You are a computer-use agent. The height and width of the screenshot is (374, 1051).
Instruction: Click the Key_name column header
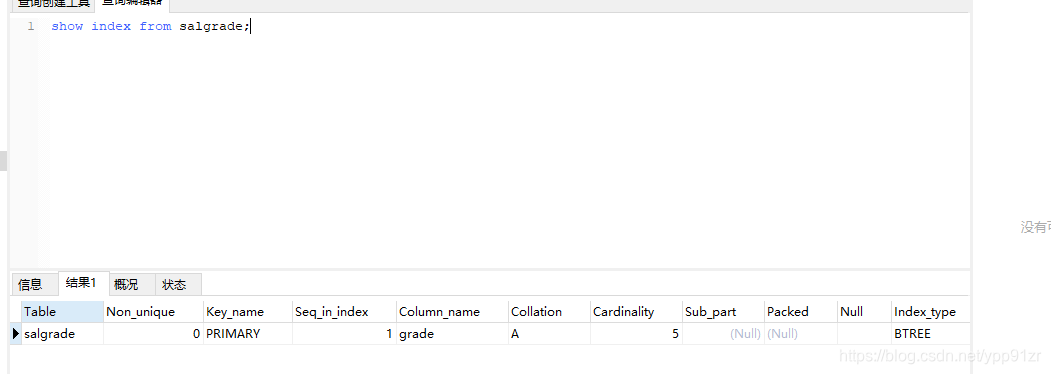tap(248, 312)
